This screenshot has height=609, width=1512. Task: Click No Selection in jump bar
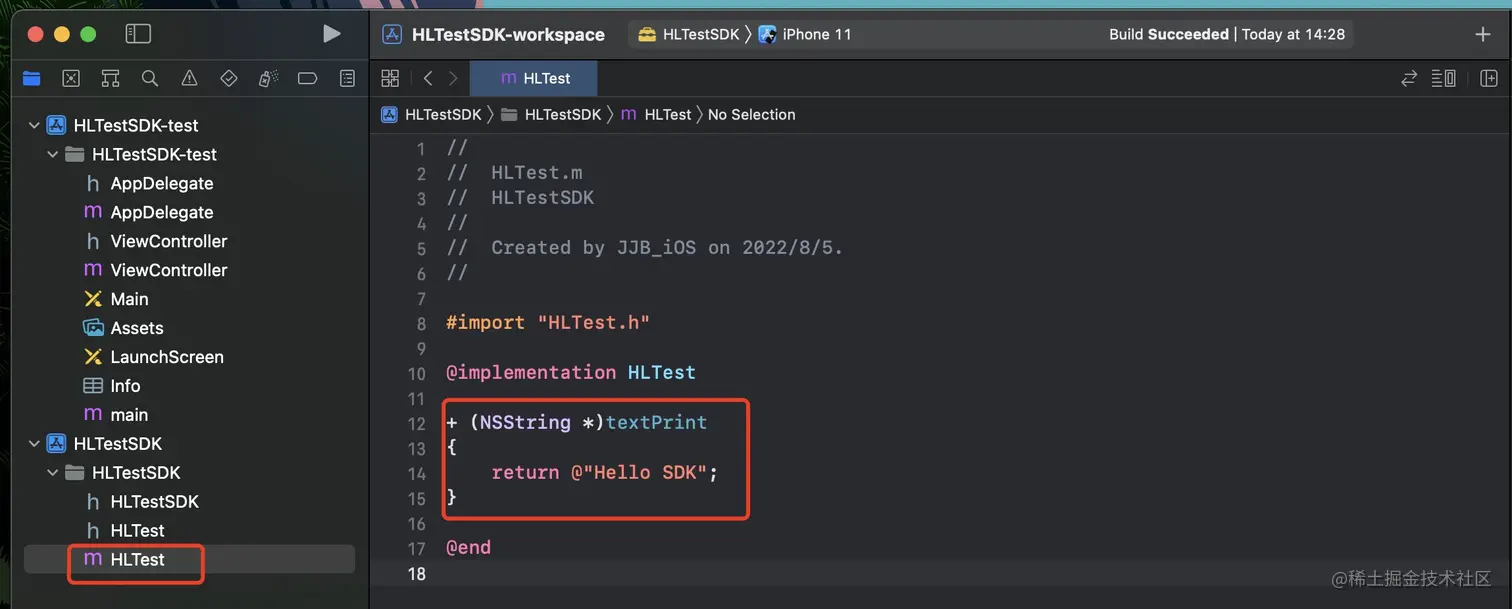pyautogui.click(x=752, y=114)
